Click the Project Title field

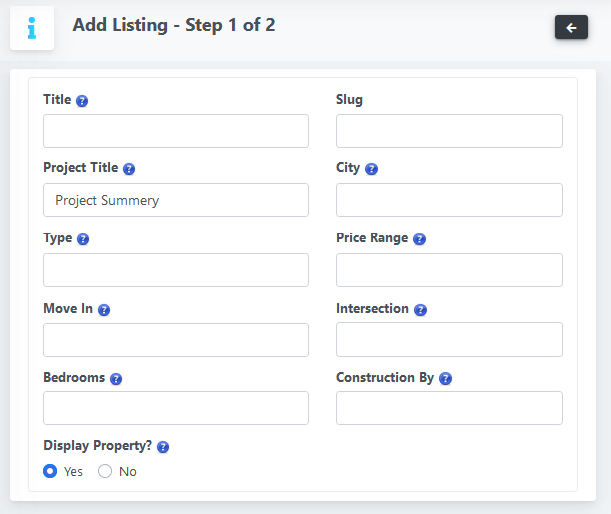176,200
